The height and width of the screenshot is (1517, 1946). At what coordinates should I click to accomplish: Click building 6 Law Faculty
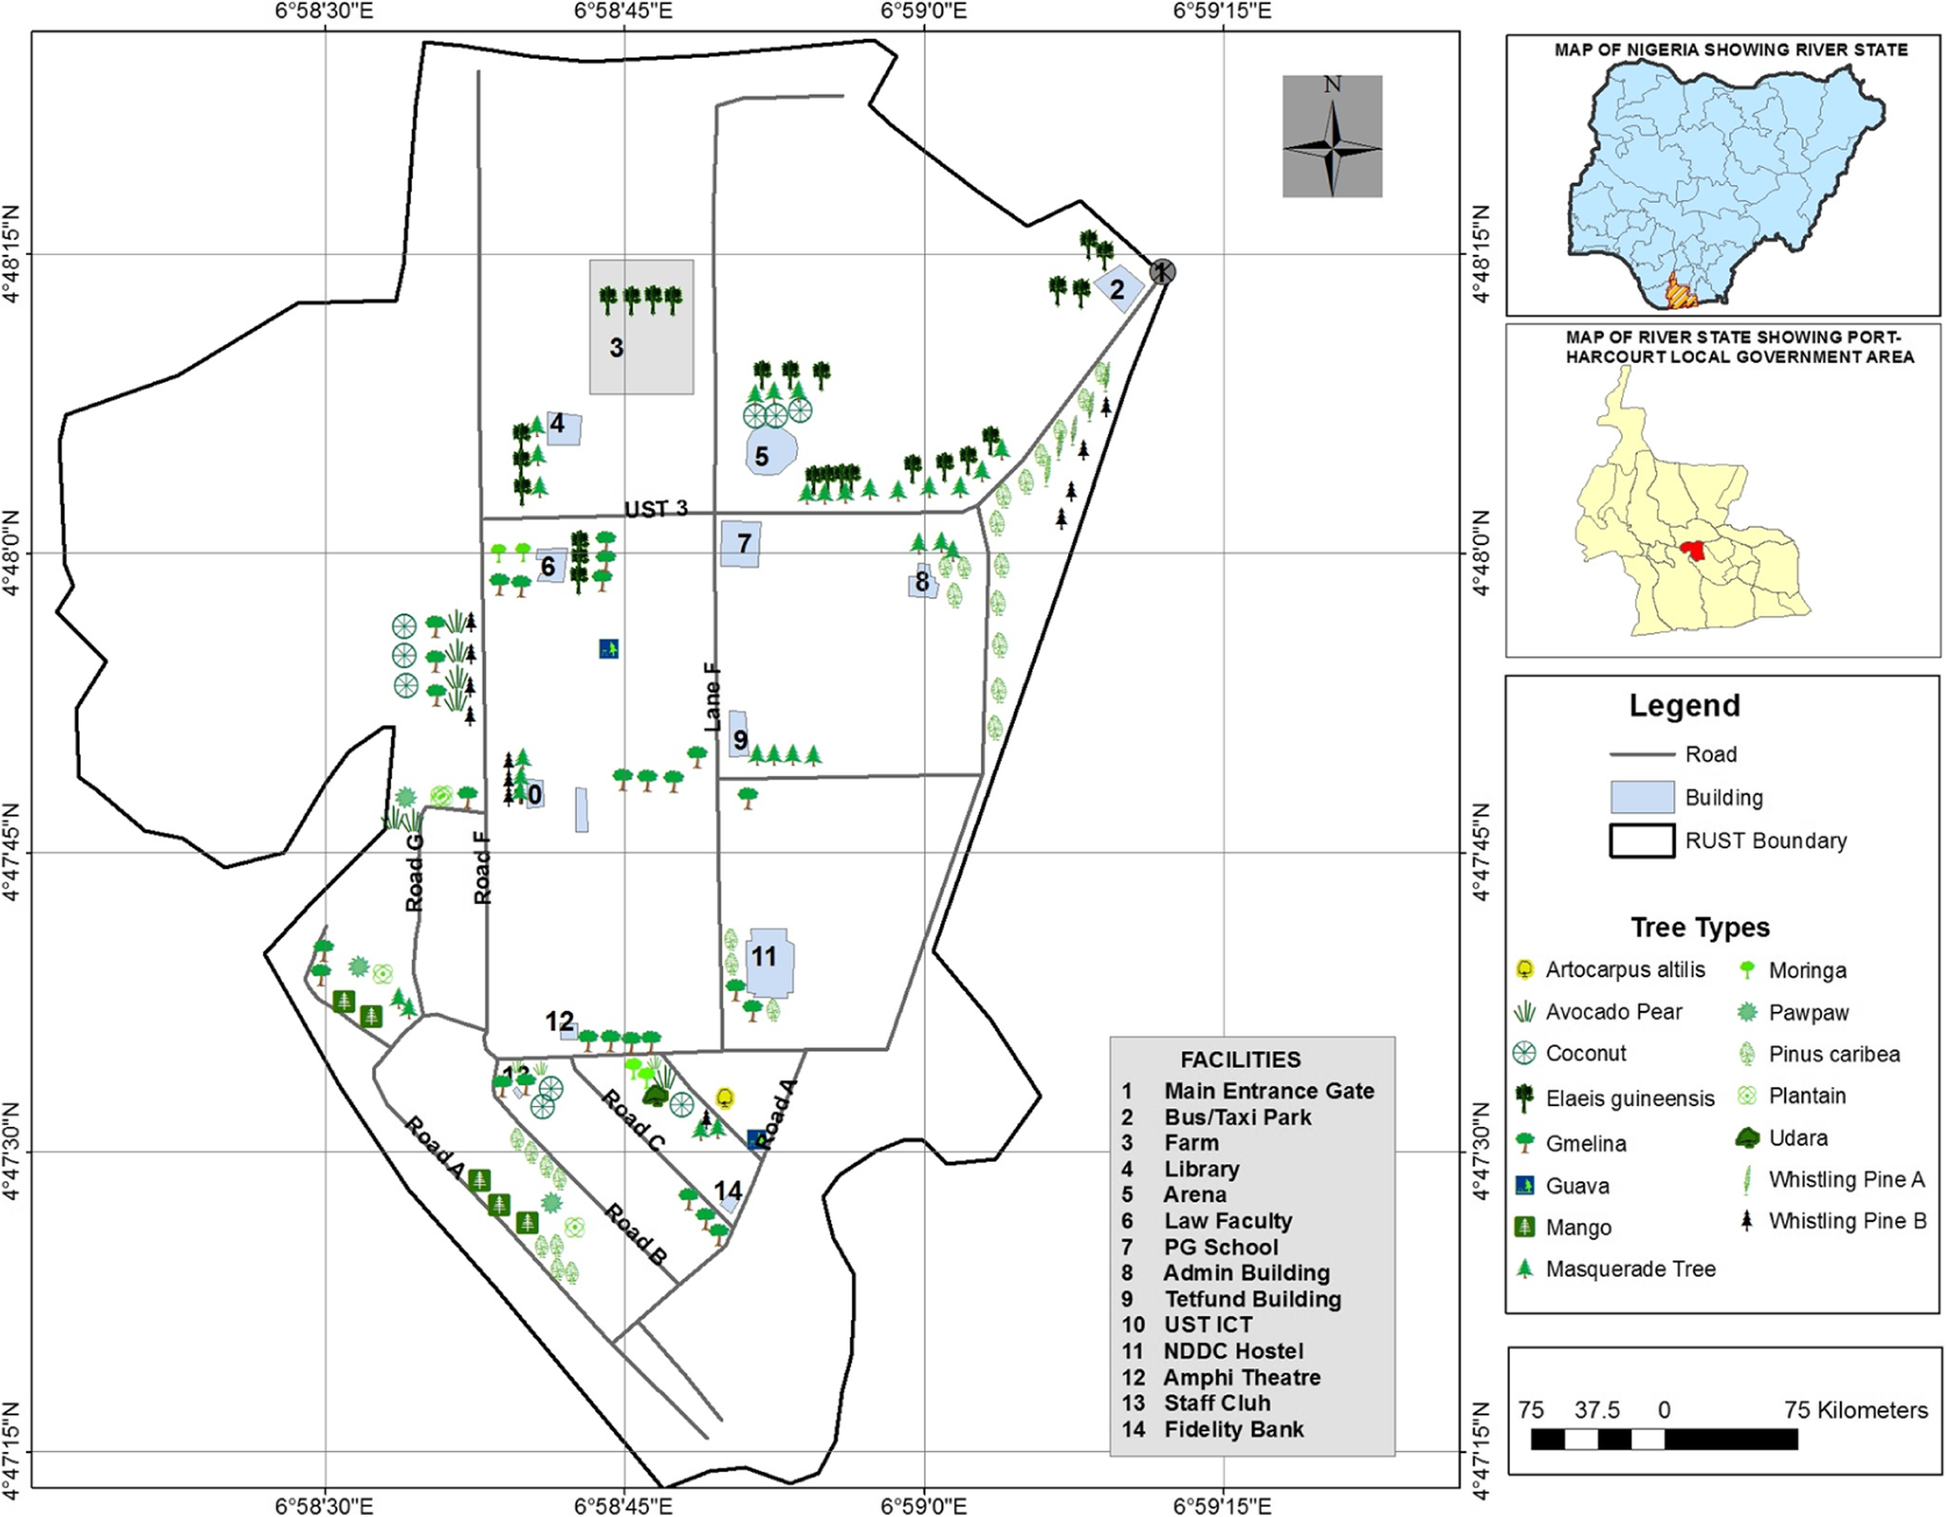(553, 566)
